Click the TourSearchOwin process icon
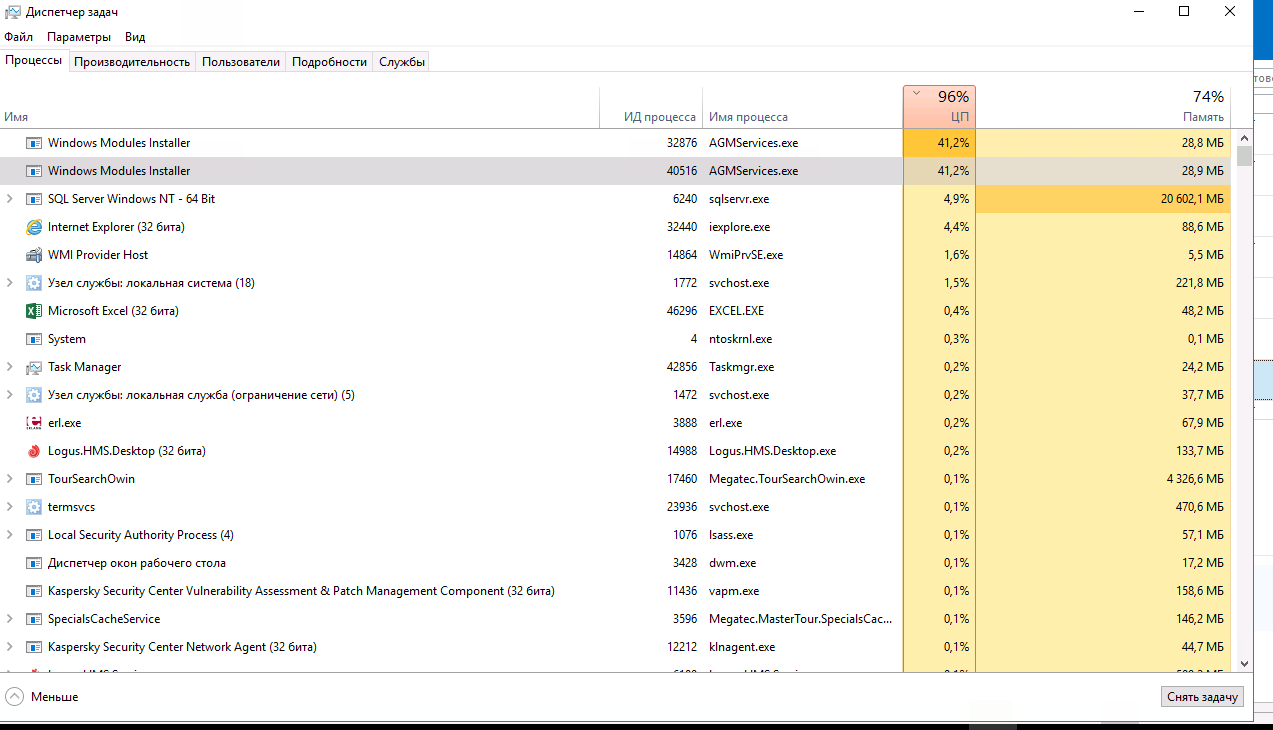 (34, 479)
